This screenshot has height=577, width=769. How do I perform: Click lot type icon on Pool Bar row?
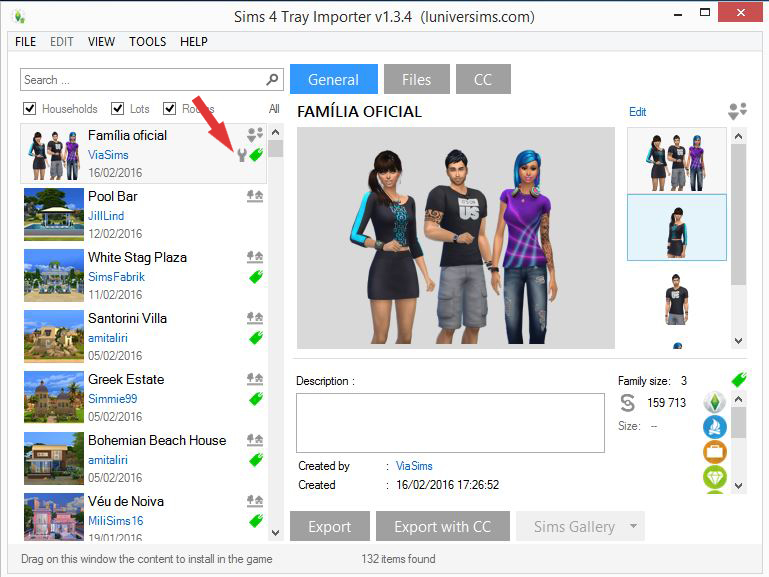click(255, 196)
